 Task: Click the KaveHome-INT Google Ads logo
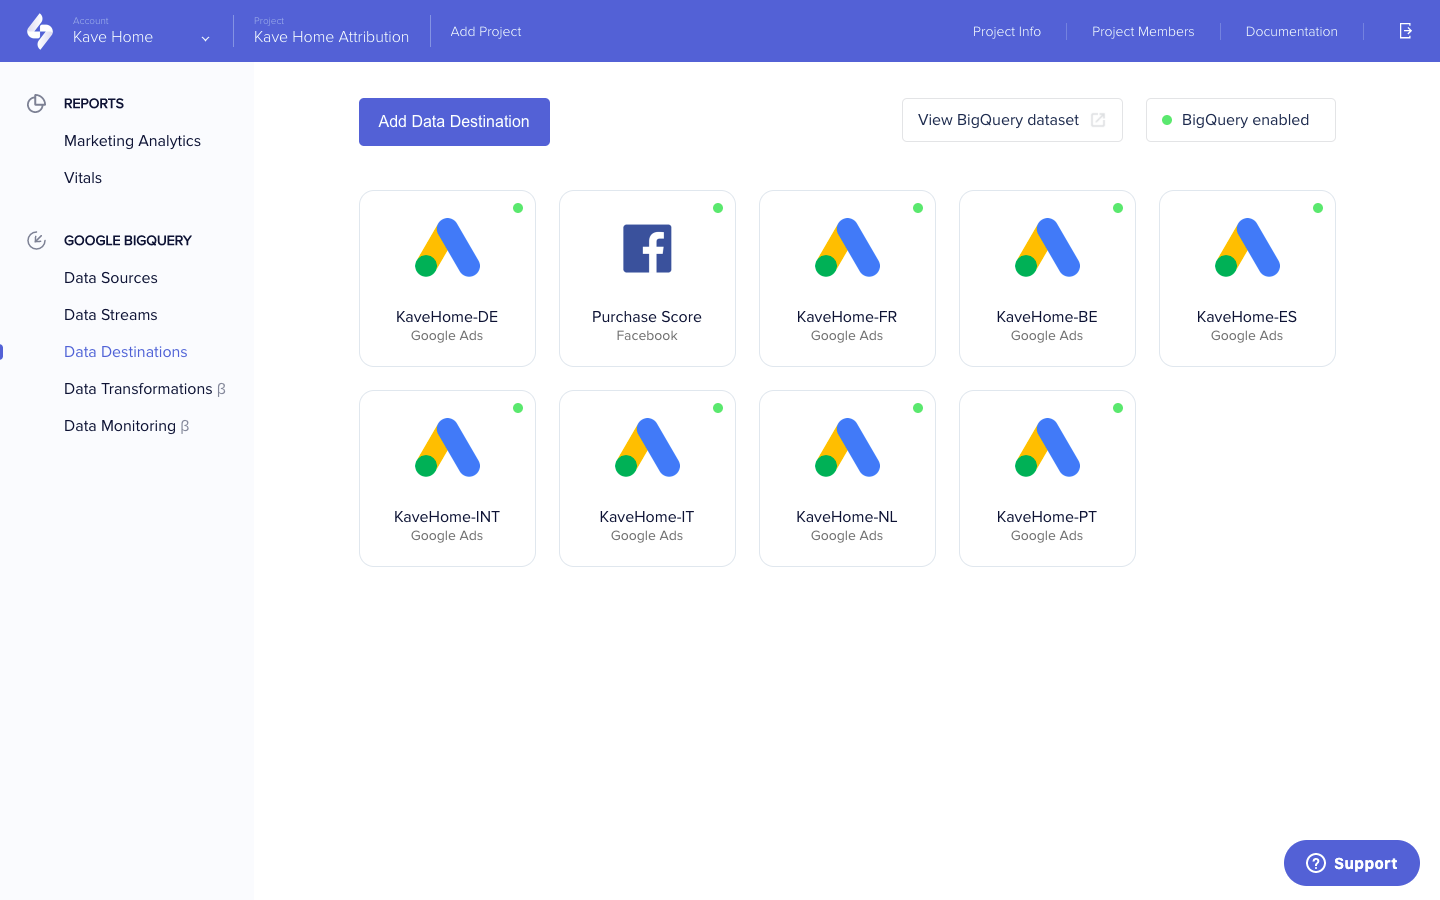[x=447, y=447]
